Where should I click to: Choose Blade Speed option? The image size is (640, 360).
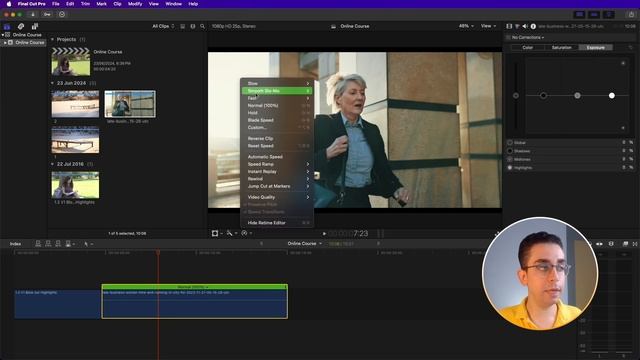coord(277,120)
